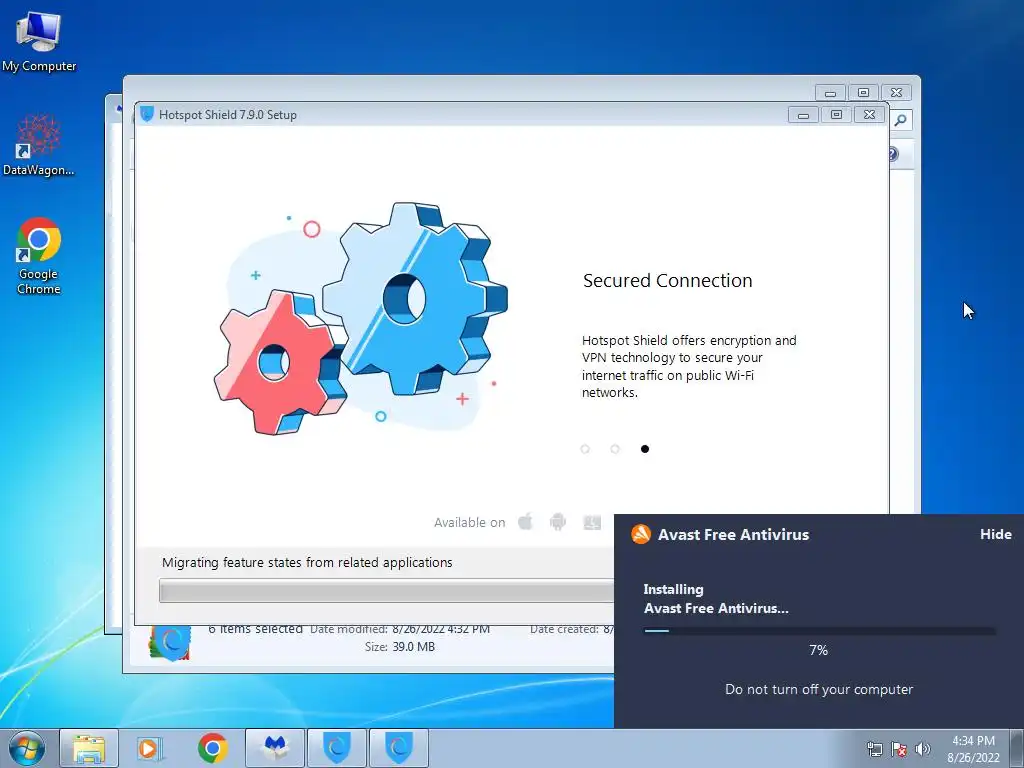Switch to the first Hotspot Shield taskbar item
1024x768 pixels.
pos(337,748)
